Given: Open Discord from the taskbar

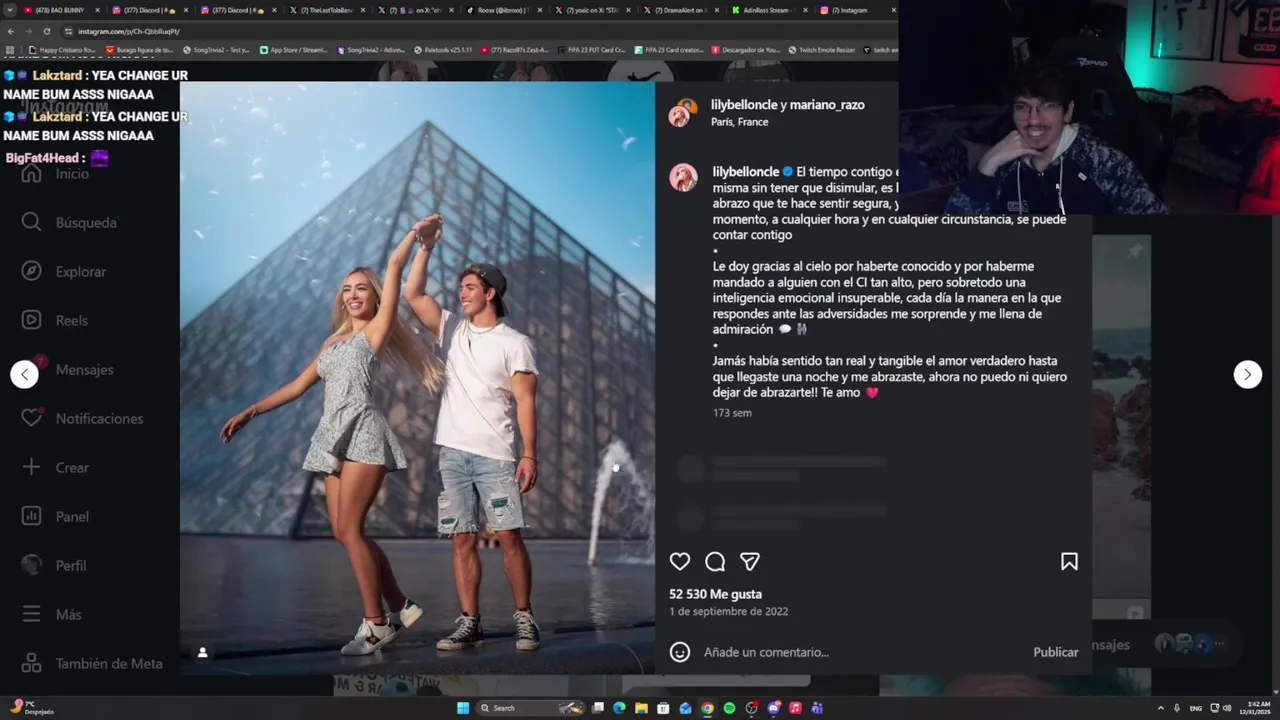Looking at the screenshot, I should (x=773, y=708).
